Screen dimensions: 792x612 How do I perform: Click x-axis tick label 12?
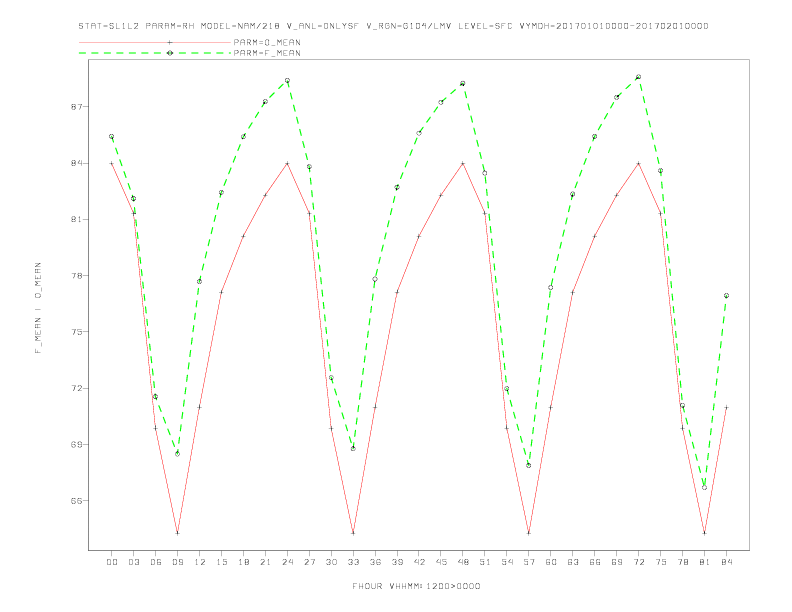click(x=200, y=562)
